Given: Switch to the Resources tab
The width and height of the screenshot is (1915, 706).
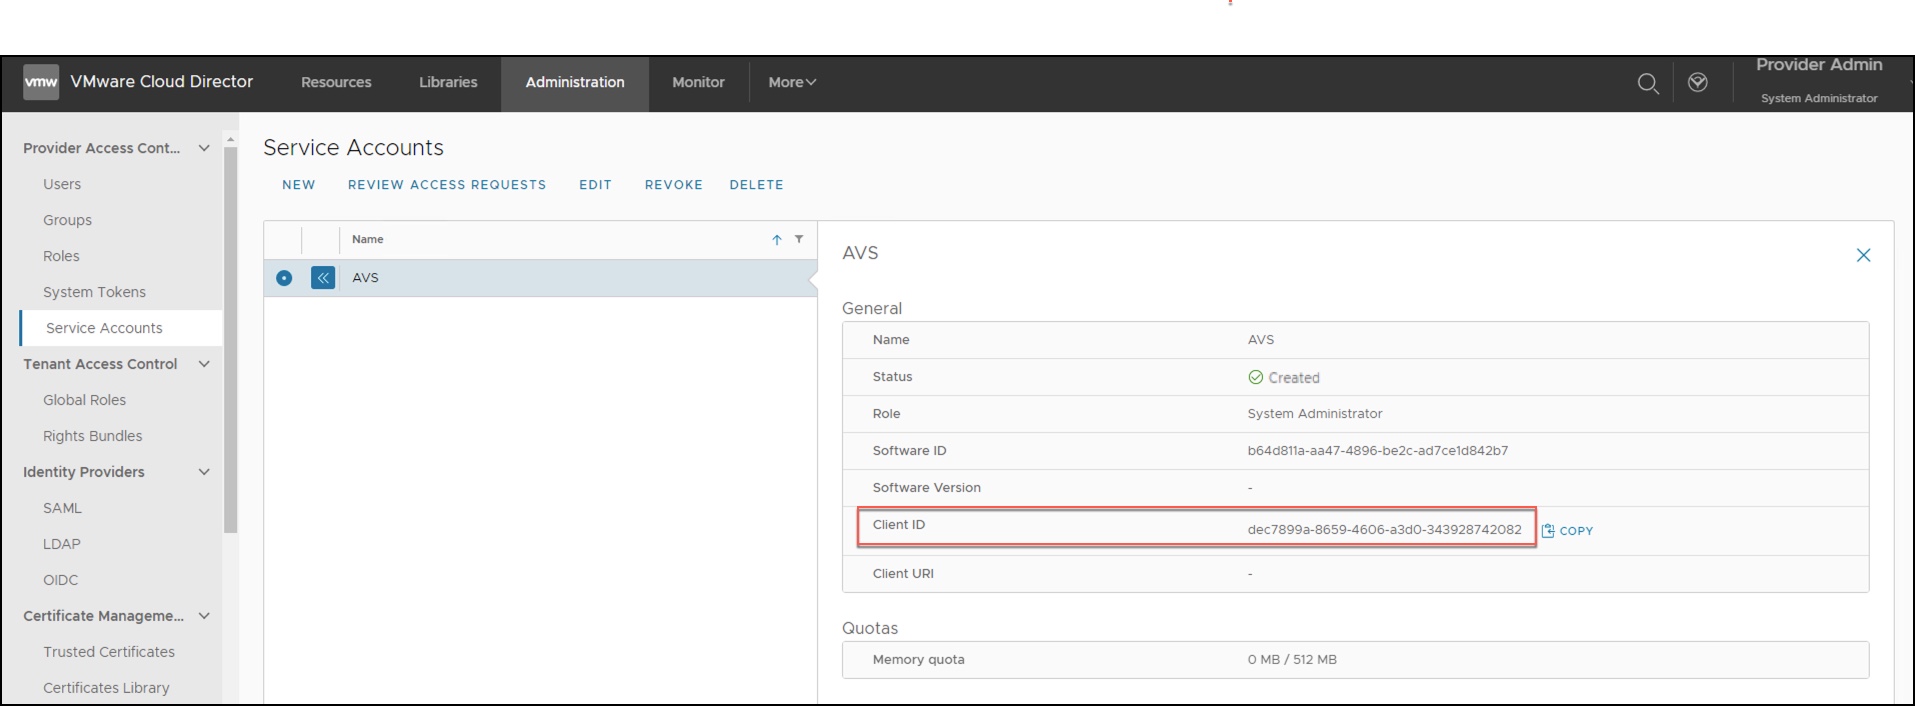Looking at the screenshot, I should pyautogui.click(x=336, y=83).
